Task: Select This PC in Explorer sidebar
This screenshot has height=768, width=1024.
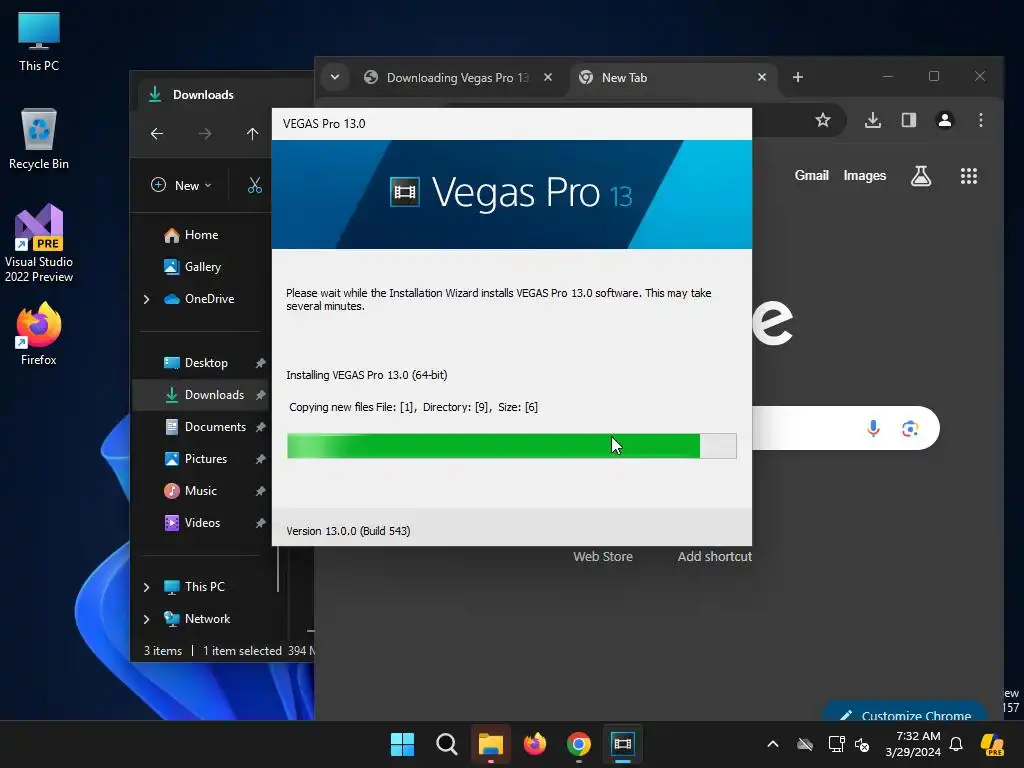Action: 204,587
